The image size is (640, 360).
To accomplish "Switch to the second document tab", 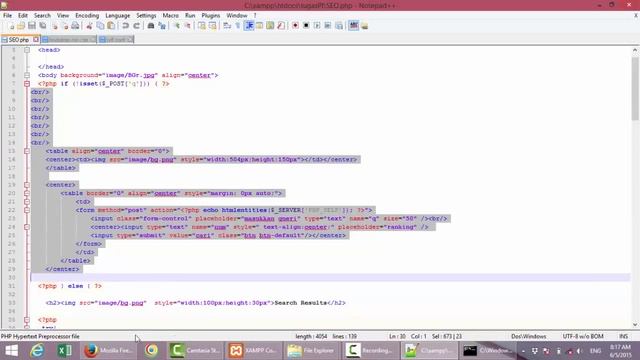I will 69,40.
